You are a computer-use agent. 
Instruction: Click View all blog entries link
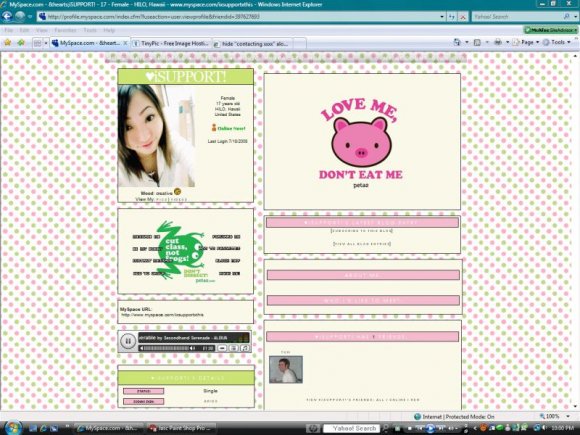click(x=362, y=244)
